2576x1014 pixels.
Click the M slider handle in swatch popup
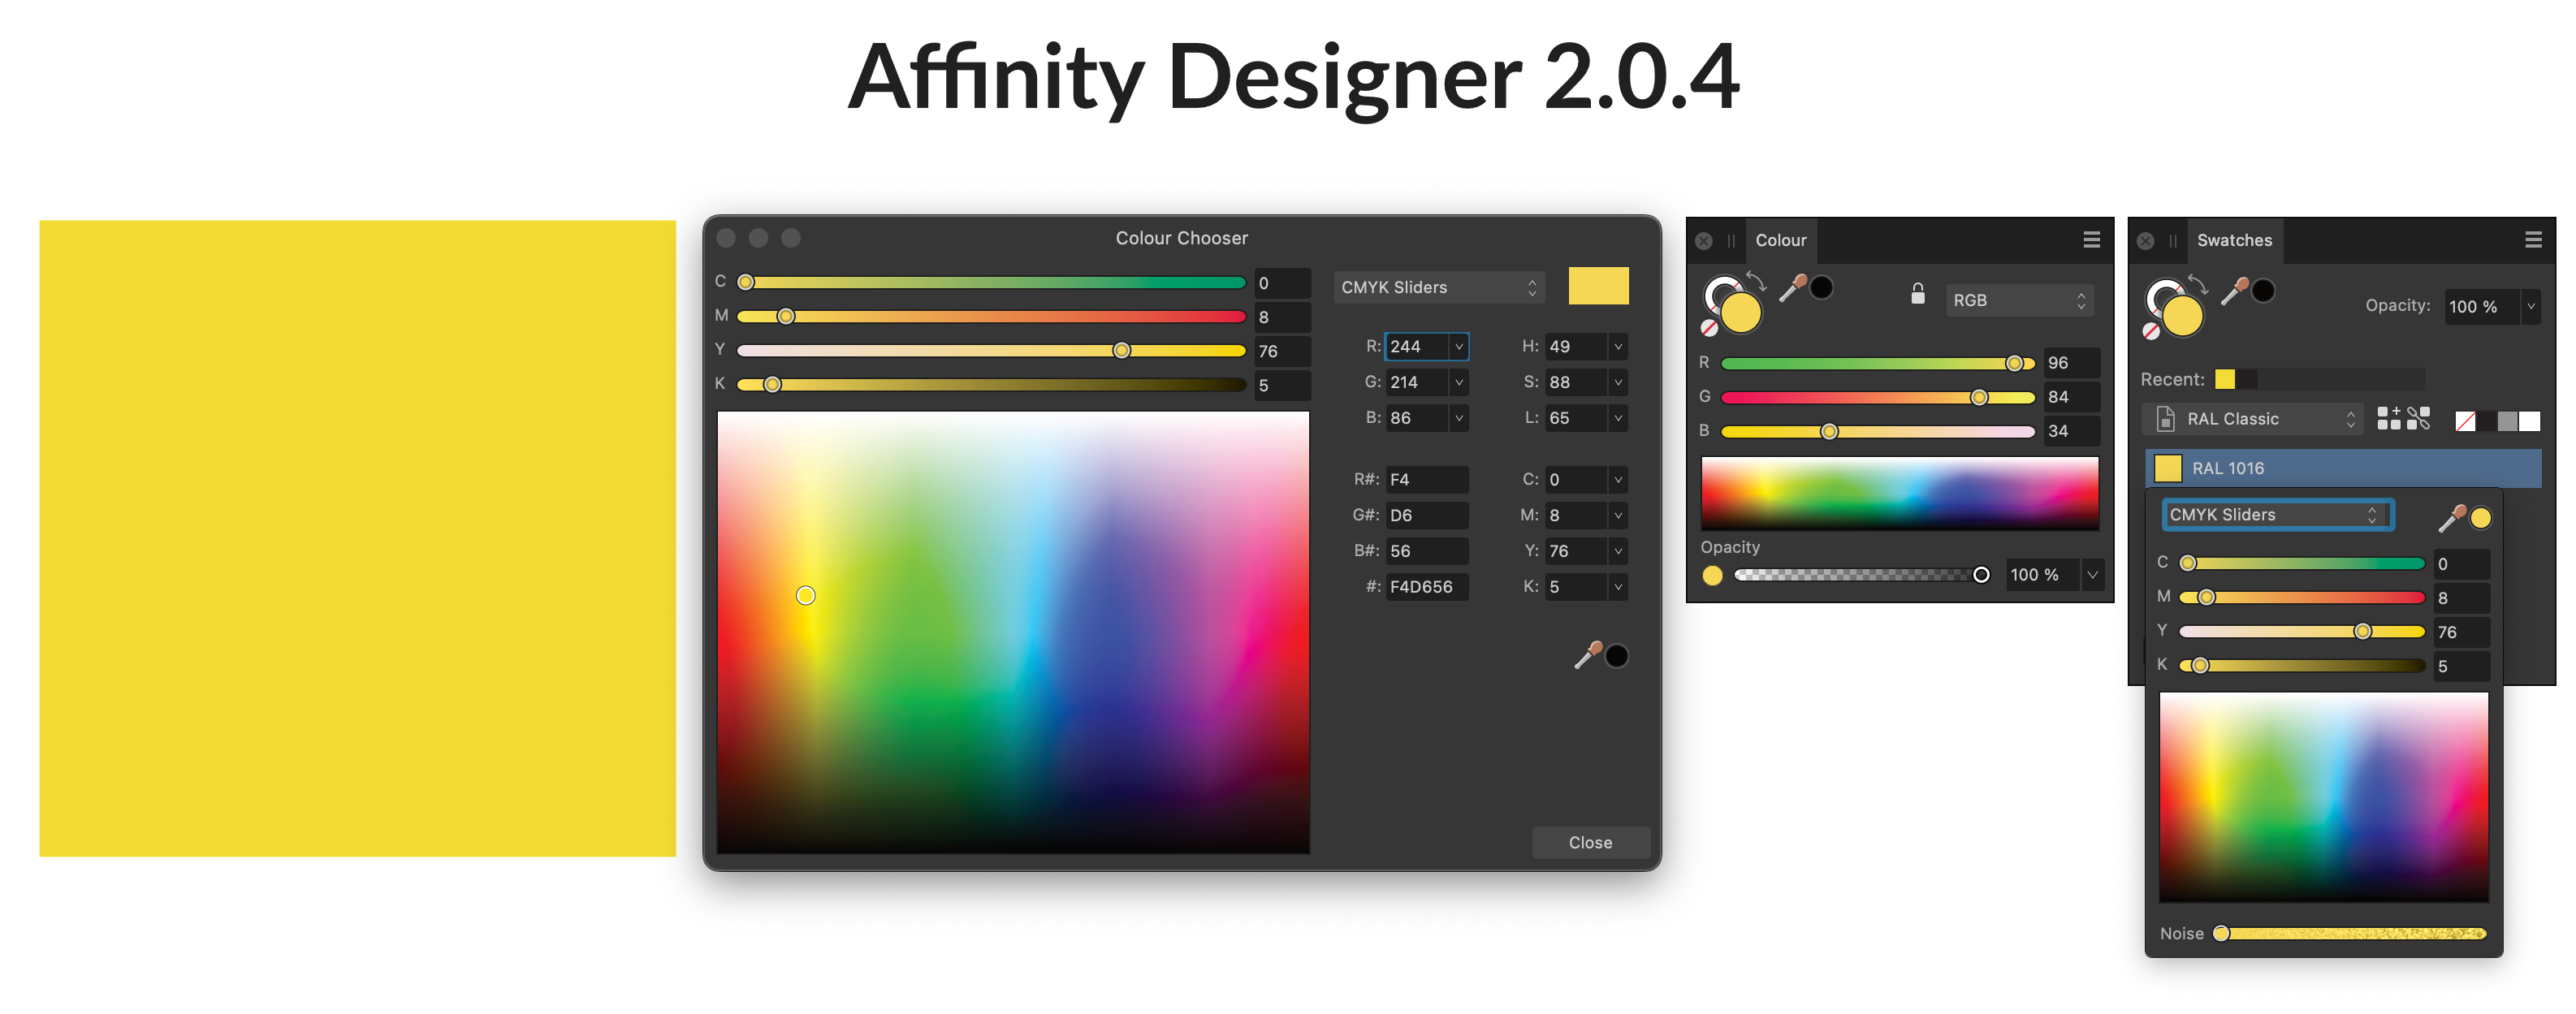coord(2206,598)
